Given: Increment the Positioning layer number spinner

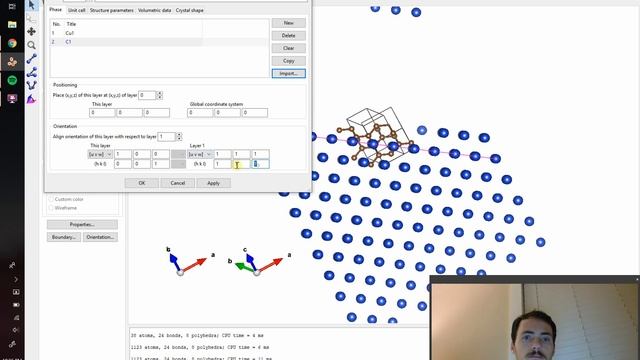Looking at the screenshot, I should point(160,93).
